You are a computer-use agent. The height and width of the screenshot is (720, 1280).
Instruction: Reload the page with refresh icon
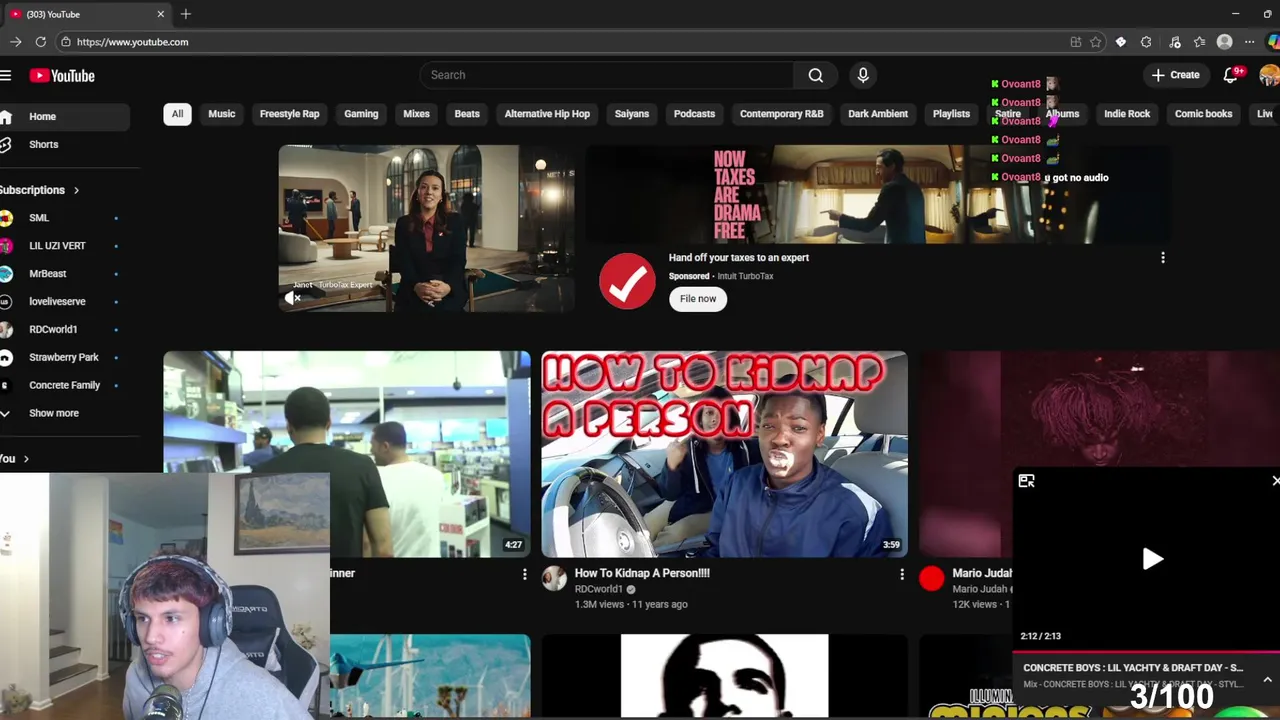point(40,42)
